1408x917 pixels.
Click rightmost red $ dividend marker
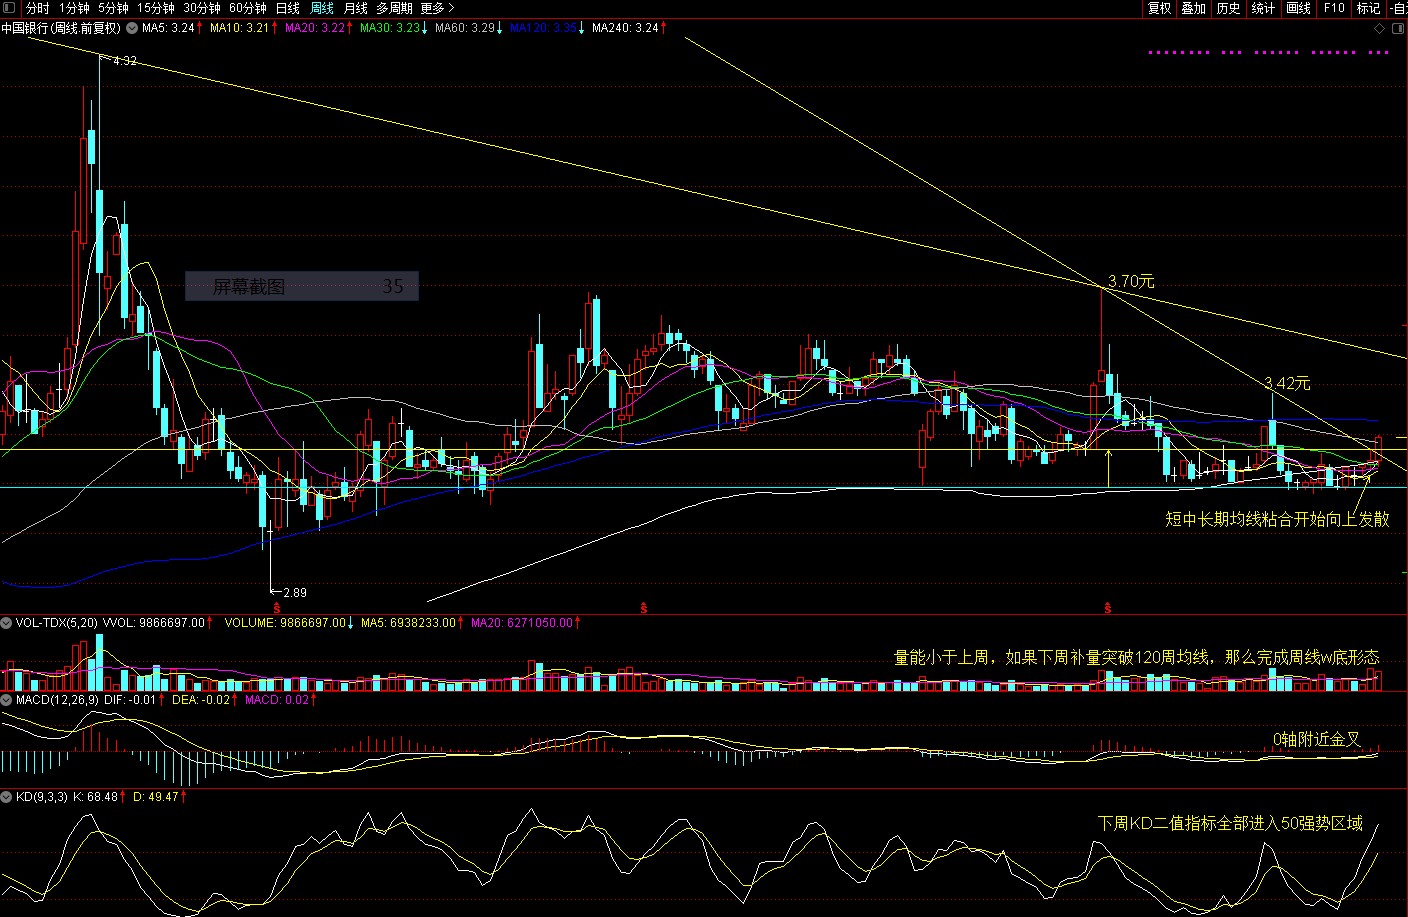pyautogui.click(x=1108, y=607)
